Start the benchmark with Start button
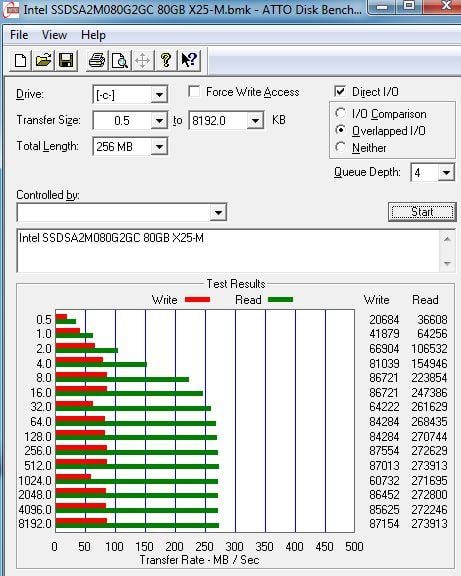The width and height of the screenshot is (461, 576). pos(422,212)
